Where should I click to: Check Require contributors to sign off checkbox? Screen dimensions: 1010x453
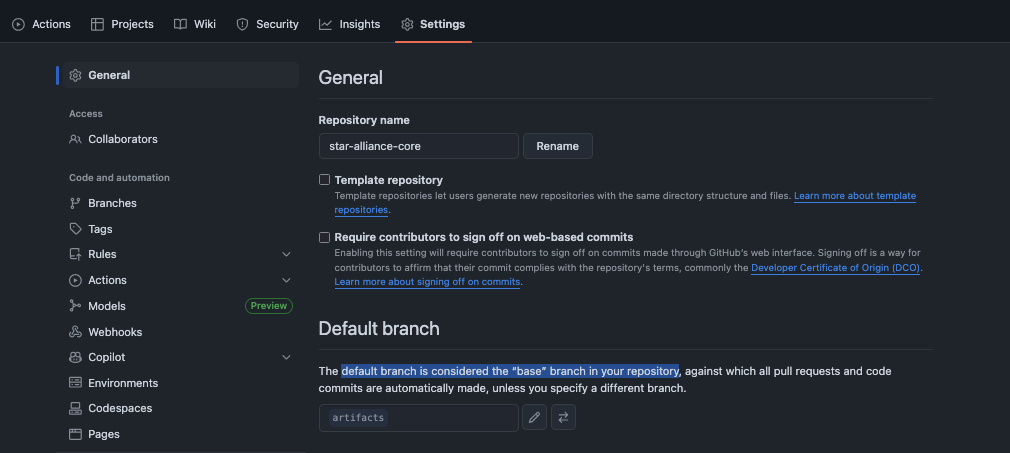(324, 237)
